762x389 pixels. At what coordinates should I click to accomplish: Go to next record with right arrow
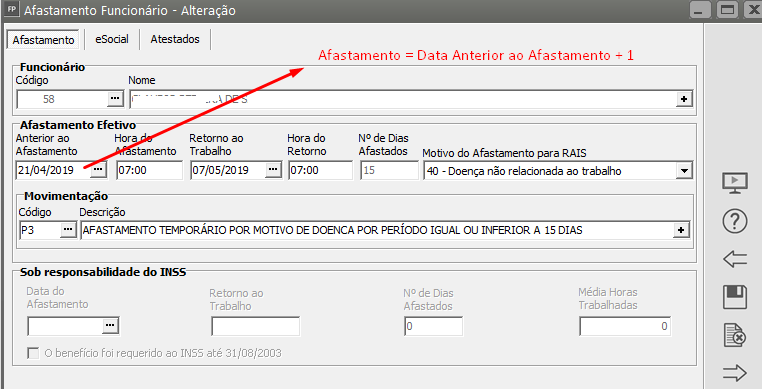pyautogui.click(x=735, y=373)
